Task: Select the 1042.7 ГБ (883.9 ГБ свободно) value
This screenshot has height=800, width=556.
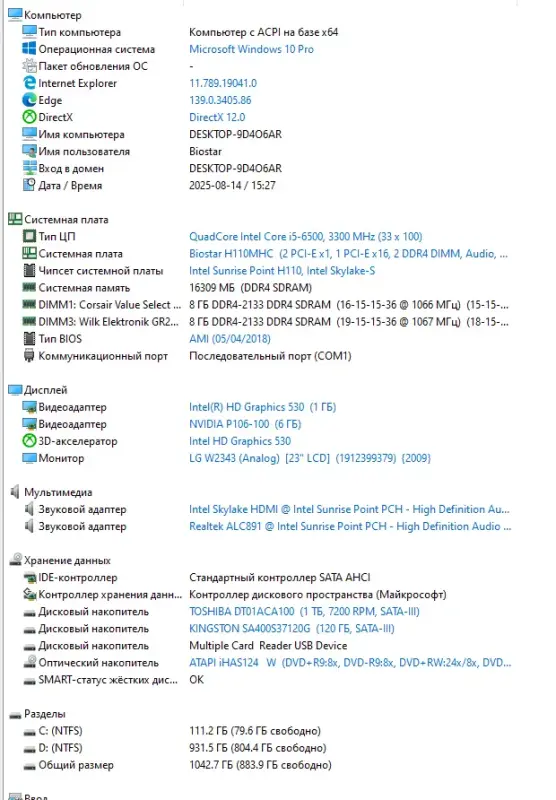Action: click(x=260, y=765)
